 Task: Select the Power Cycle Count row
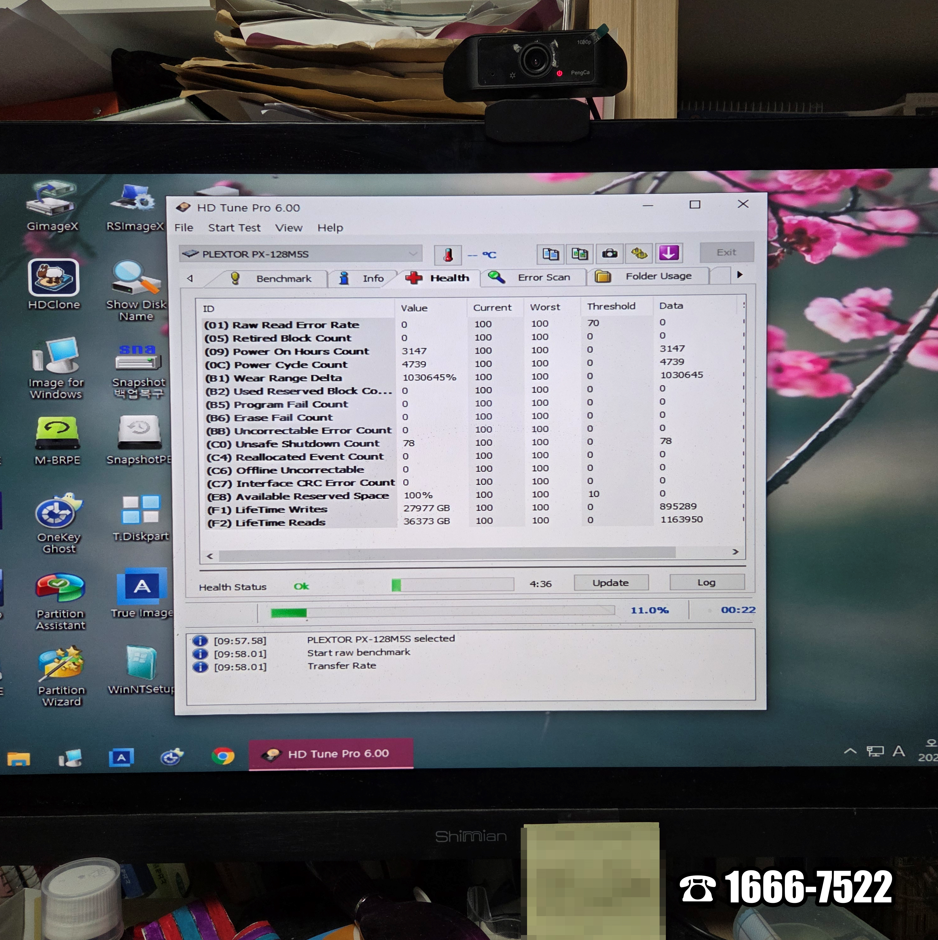click(472, 364)
